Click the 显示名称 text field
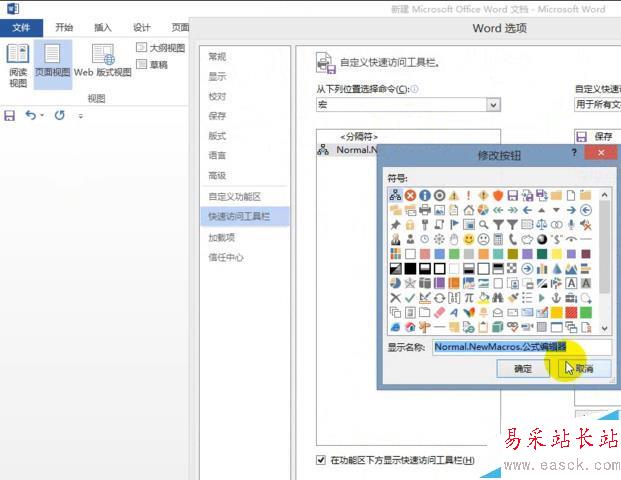This screenshot has height=480, width=621. click(x=522, y=347)
